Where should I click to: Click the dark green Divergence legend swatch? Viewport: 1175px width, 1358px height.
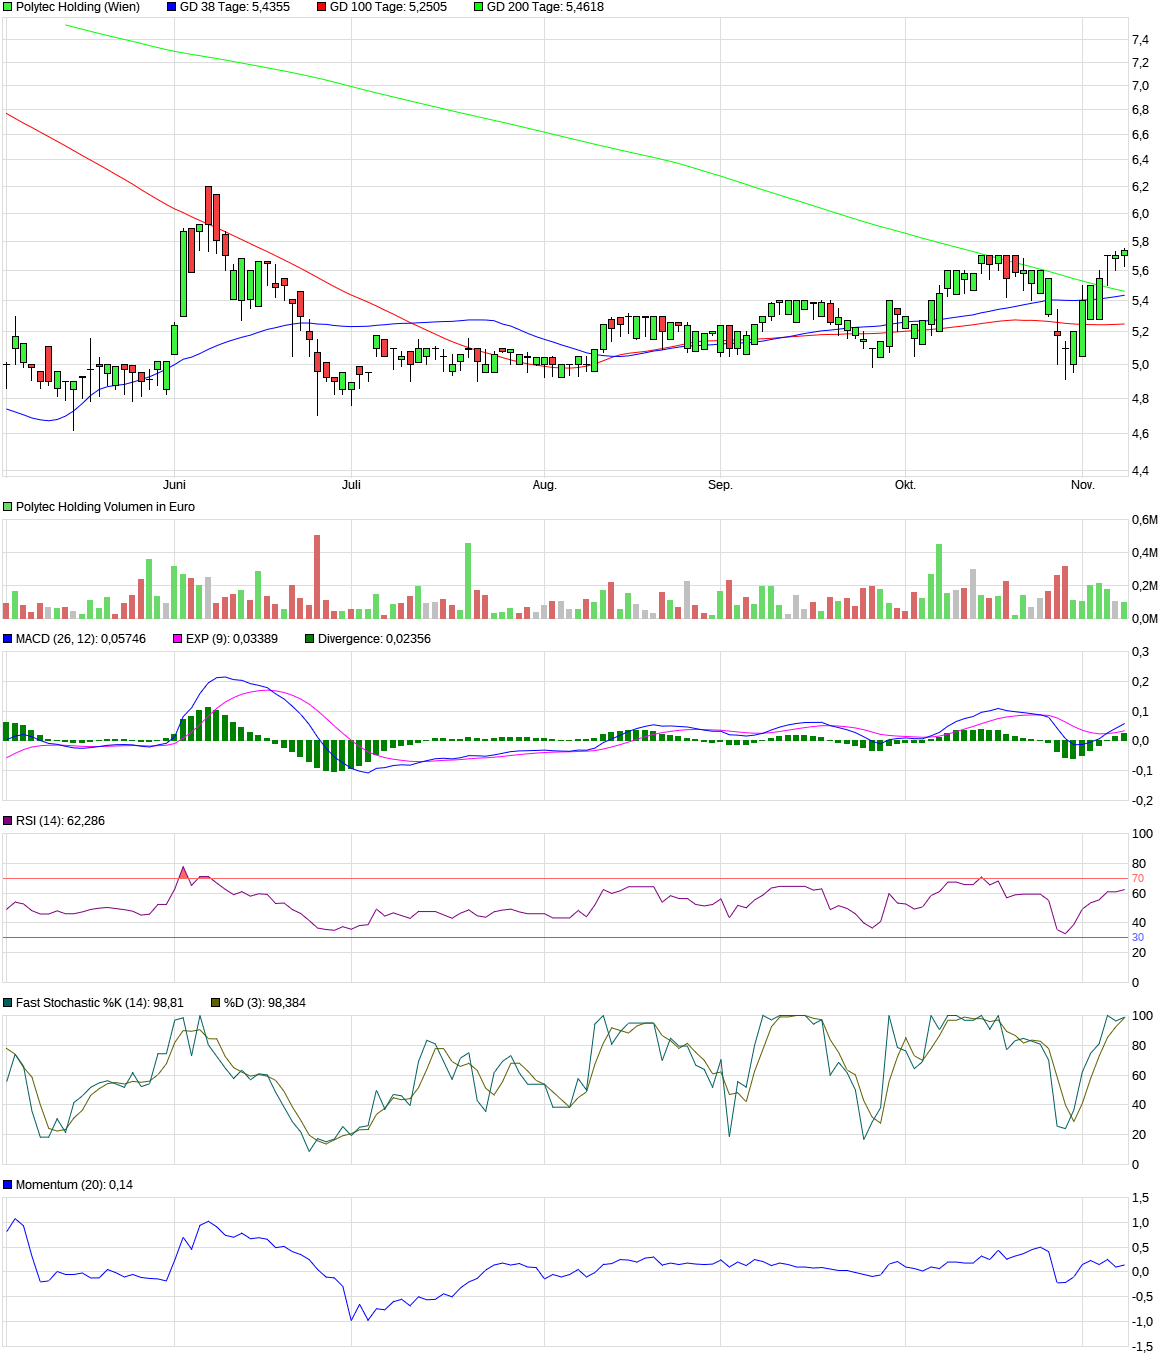tap(310, 639)
